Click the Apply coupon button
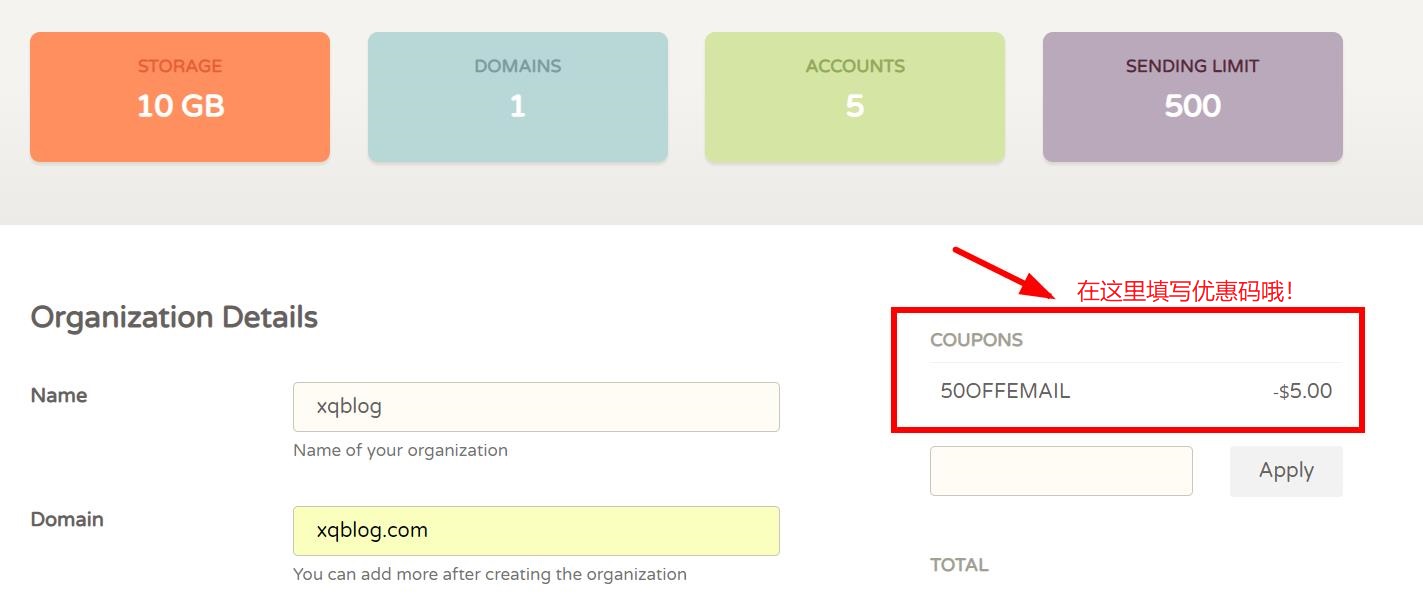Screen dimensions: 1423x601 pos(1286,471)
